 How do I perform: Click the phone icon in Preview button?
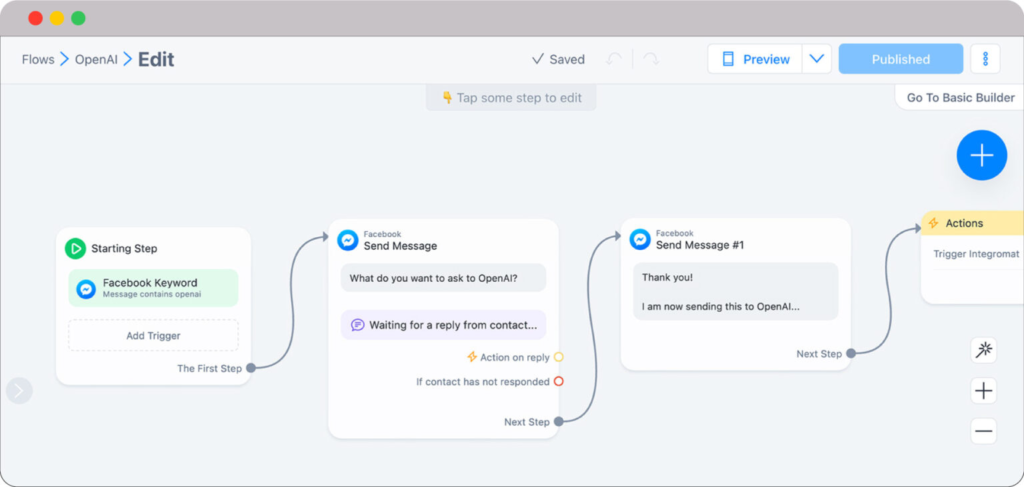[728, 59]
